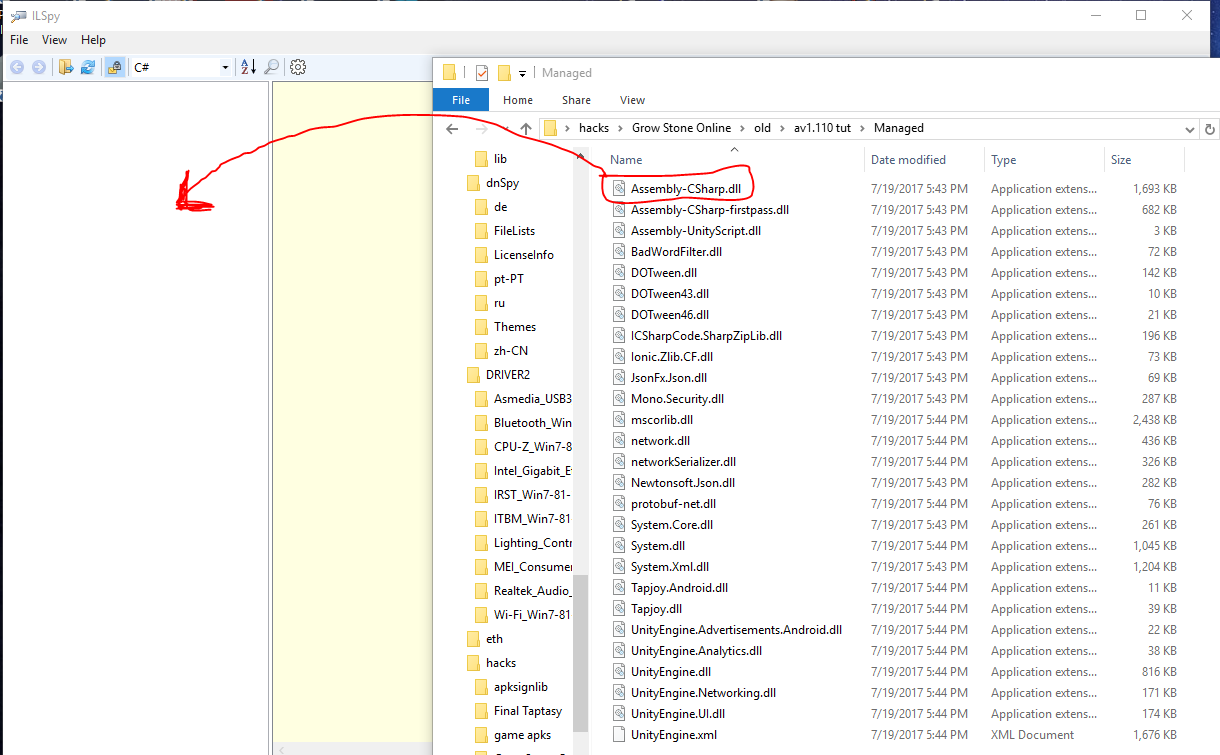Sort assemblies alphabetically in ILSpy

click(248, 67)
